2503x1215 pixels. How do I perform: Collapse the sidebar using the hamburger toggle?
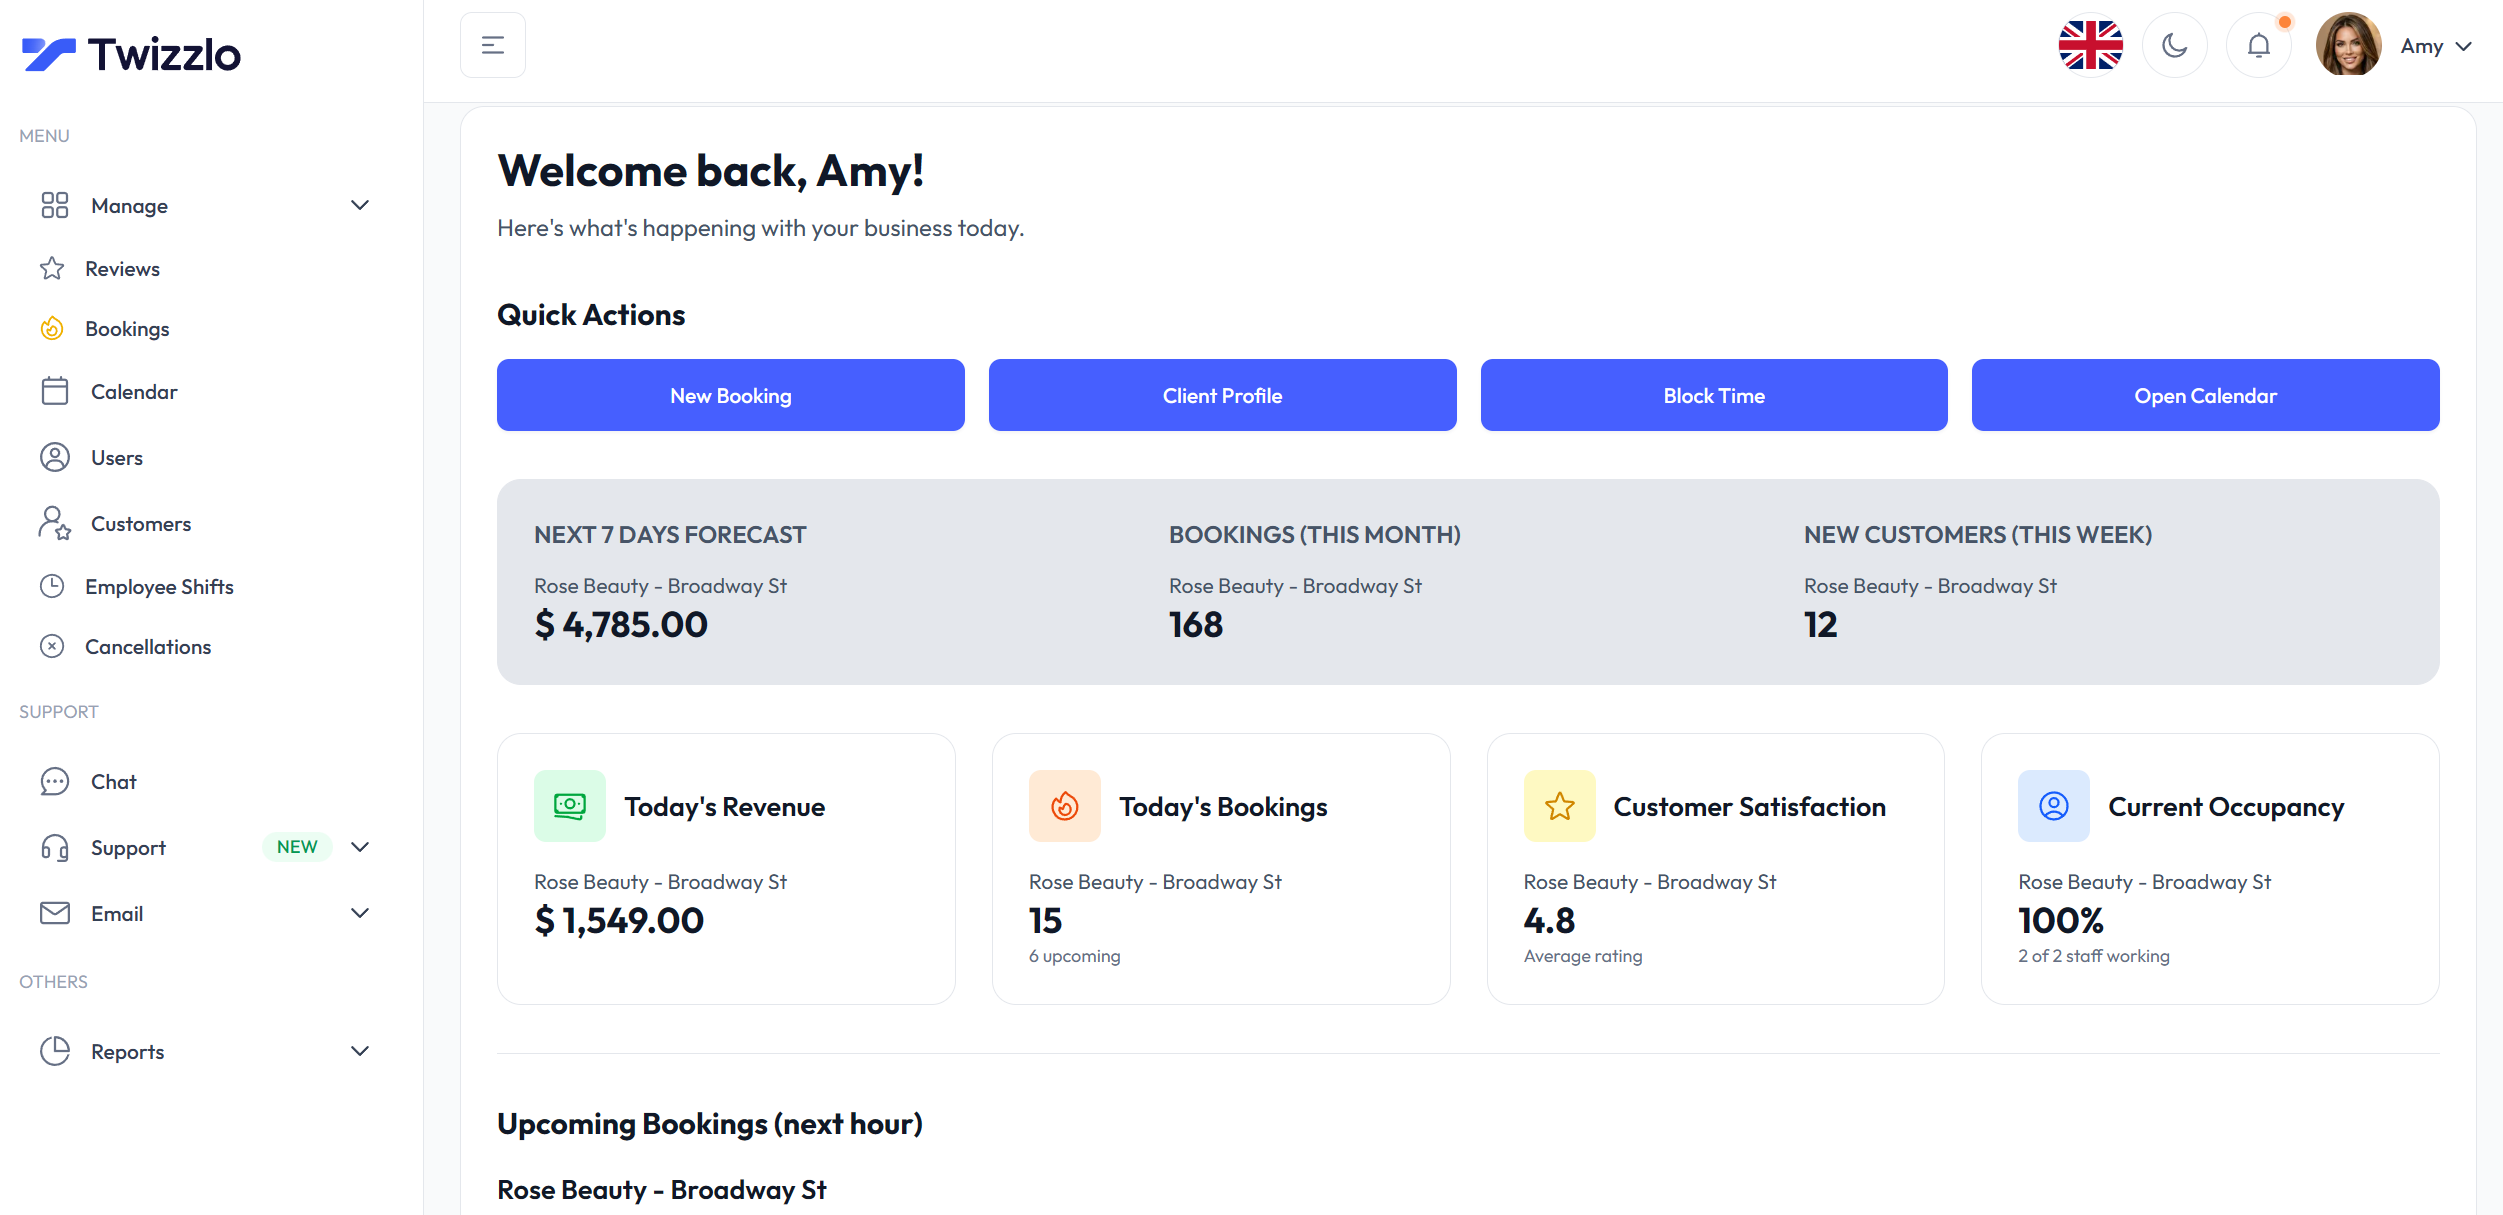(492, 44)
